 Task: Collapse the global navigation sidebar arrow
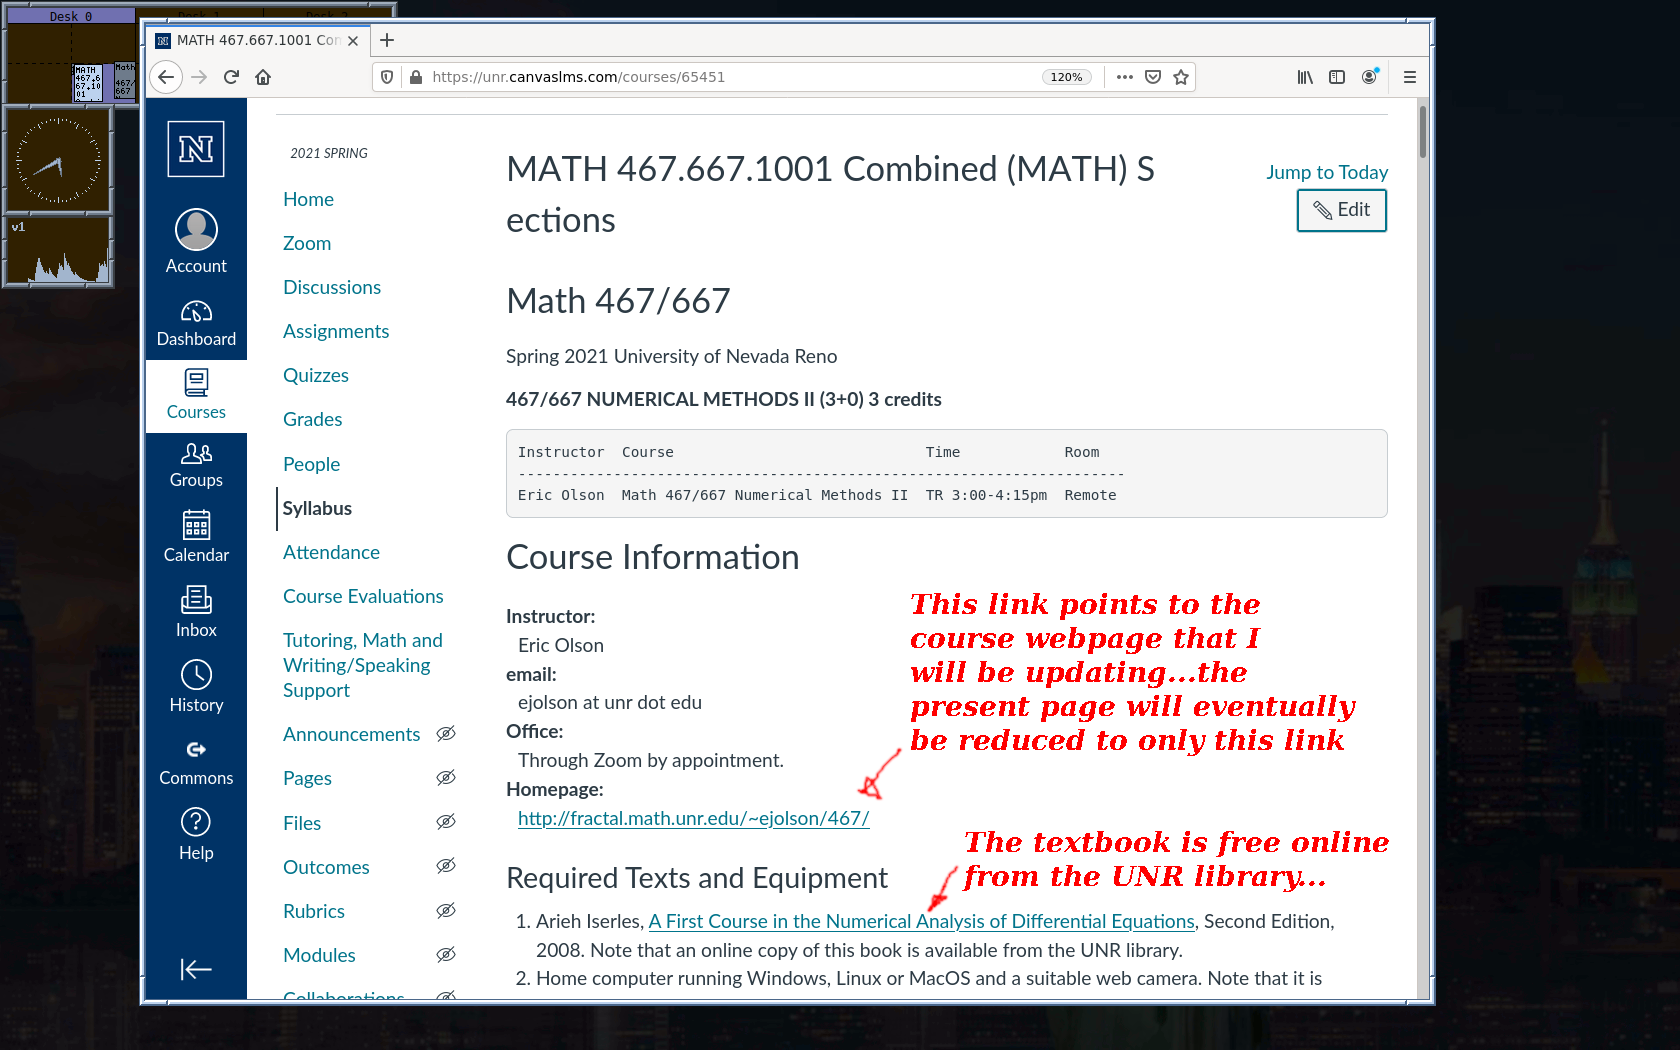point(196,969)
